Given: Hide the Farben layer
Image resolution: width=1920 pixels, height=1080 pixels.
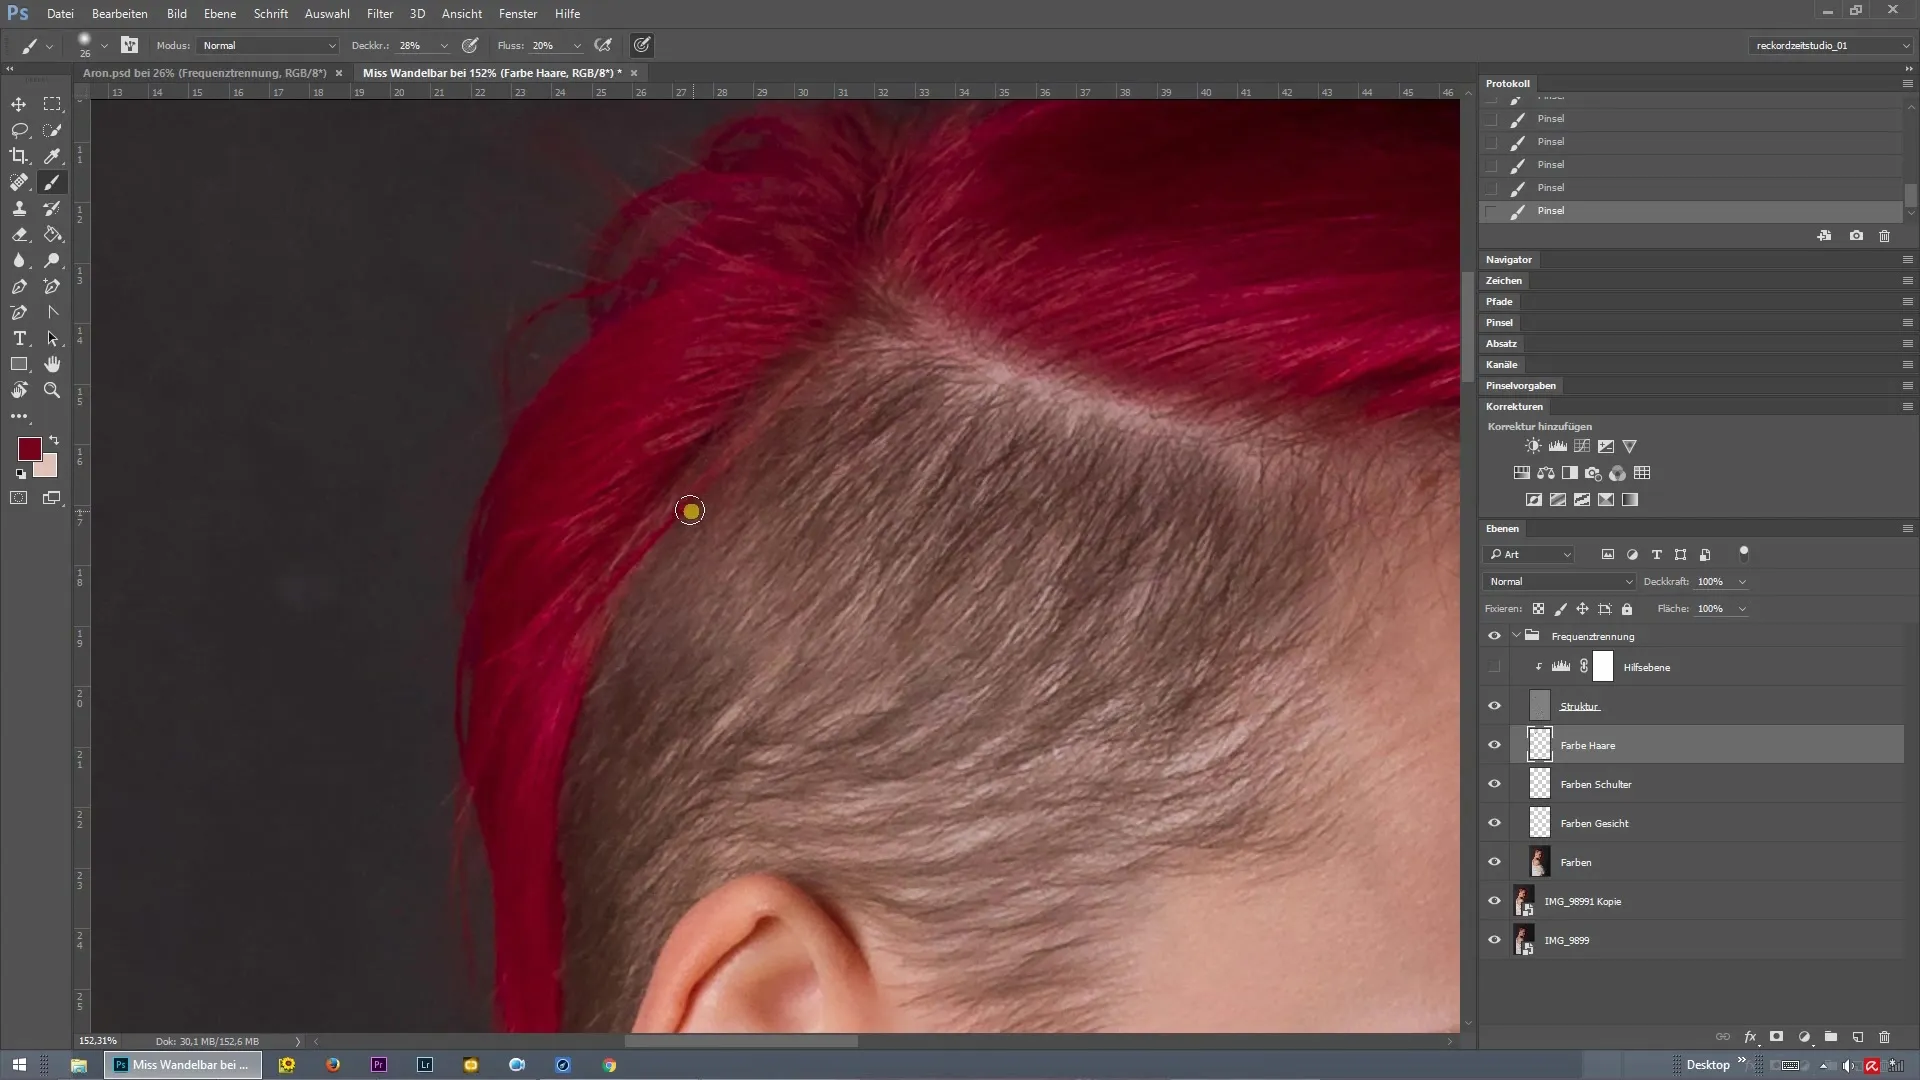Looking at the screenshot, I should [1494, 862].
